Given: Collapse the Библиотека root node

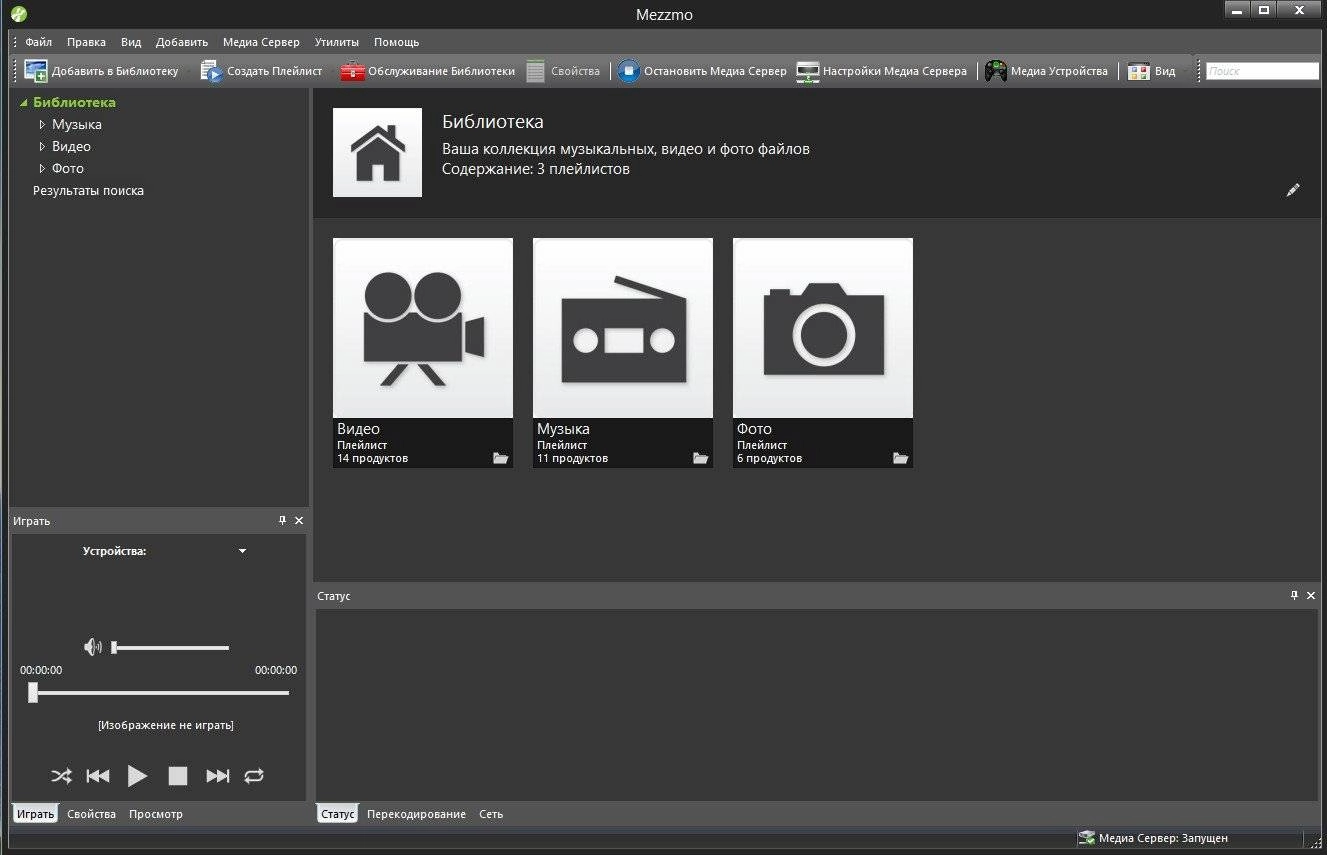Looking at the screenshot, I should click(24, 103).
